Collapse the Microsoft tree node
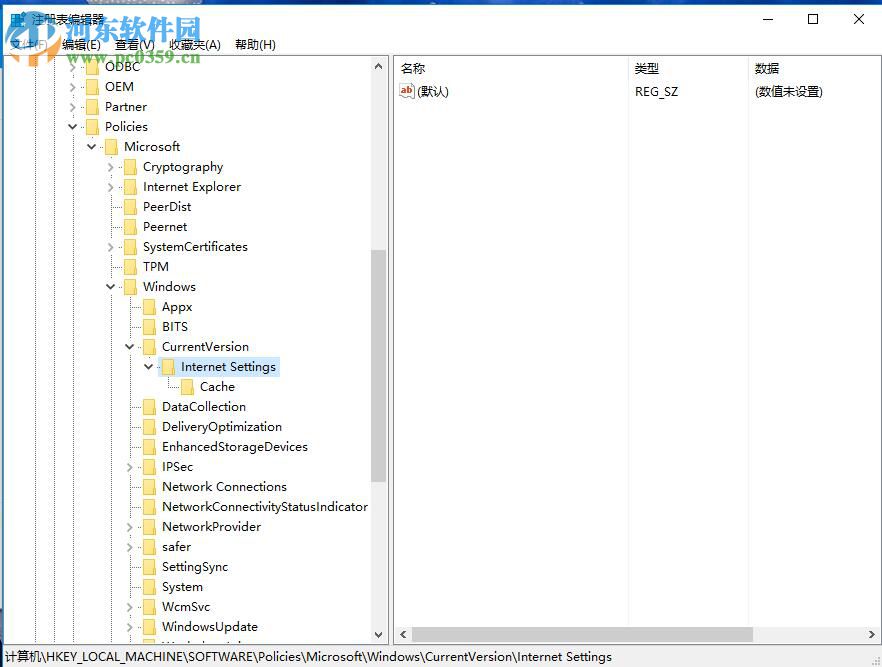The image size is (882, 667). (x=92, y=146)
